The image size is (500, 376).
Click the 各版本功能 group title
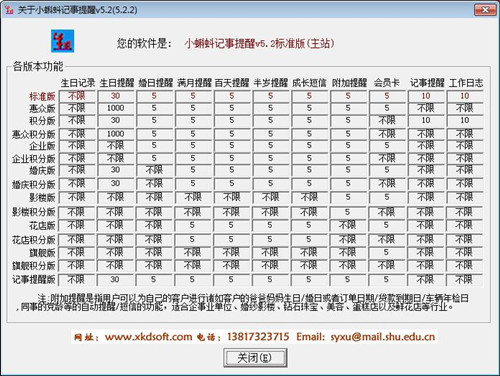pyautogui.click(x=38, y=66)
